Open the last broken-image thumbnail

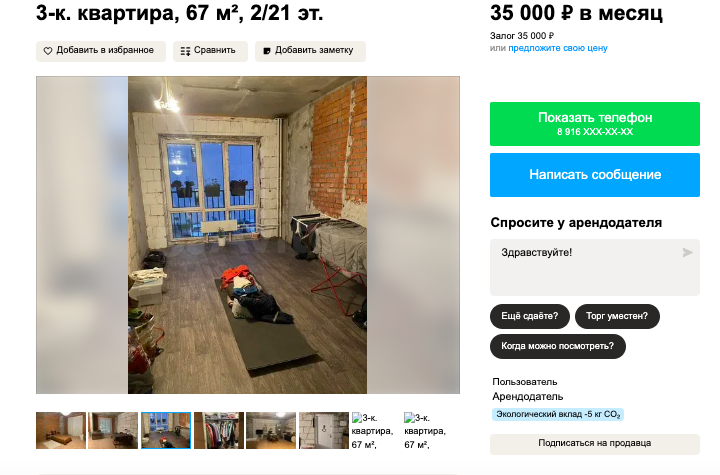pos(425,431)
